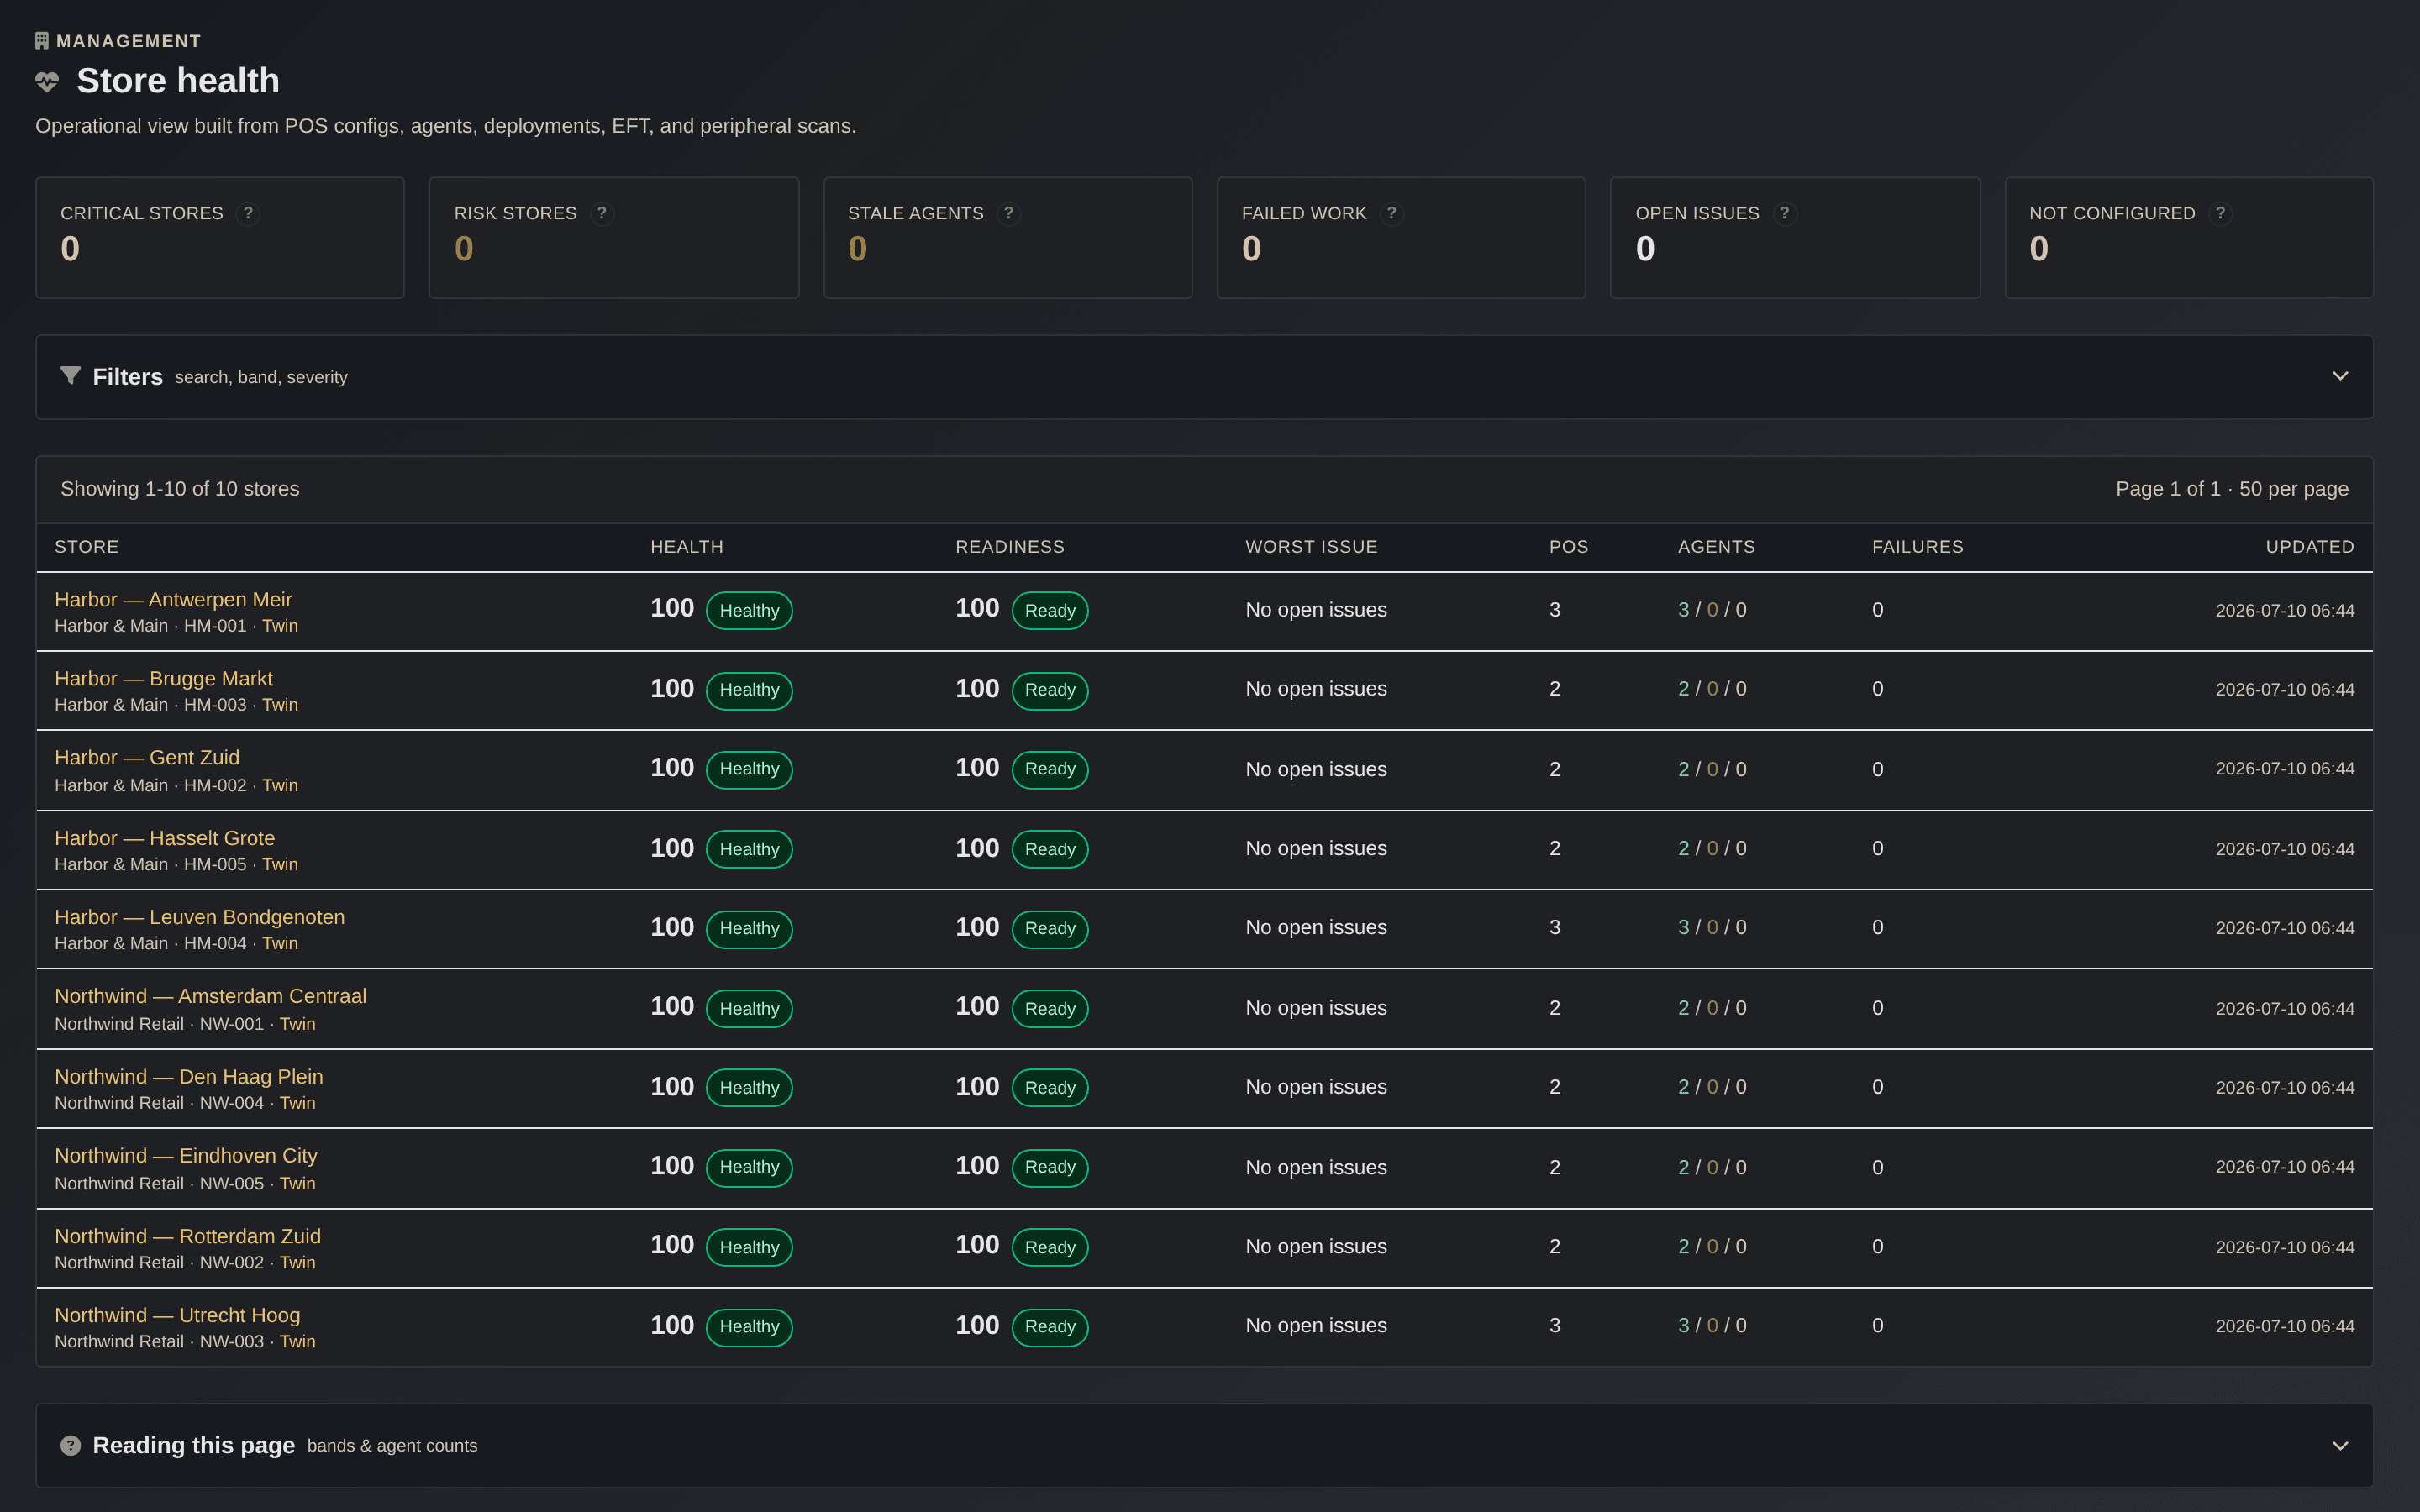Viewport: 2420px width, 1512px height.
Task: Click the Not Configured help icon
Action: coord(2220,213)
